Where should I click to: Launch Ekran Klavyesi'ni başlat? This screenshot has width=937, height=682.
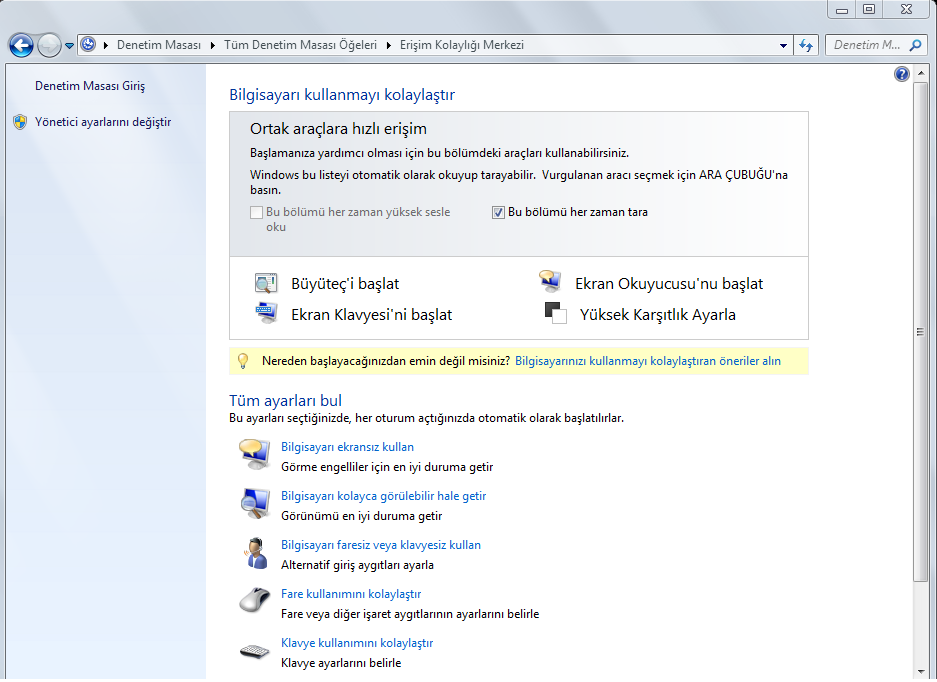[x=371, y=315]
